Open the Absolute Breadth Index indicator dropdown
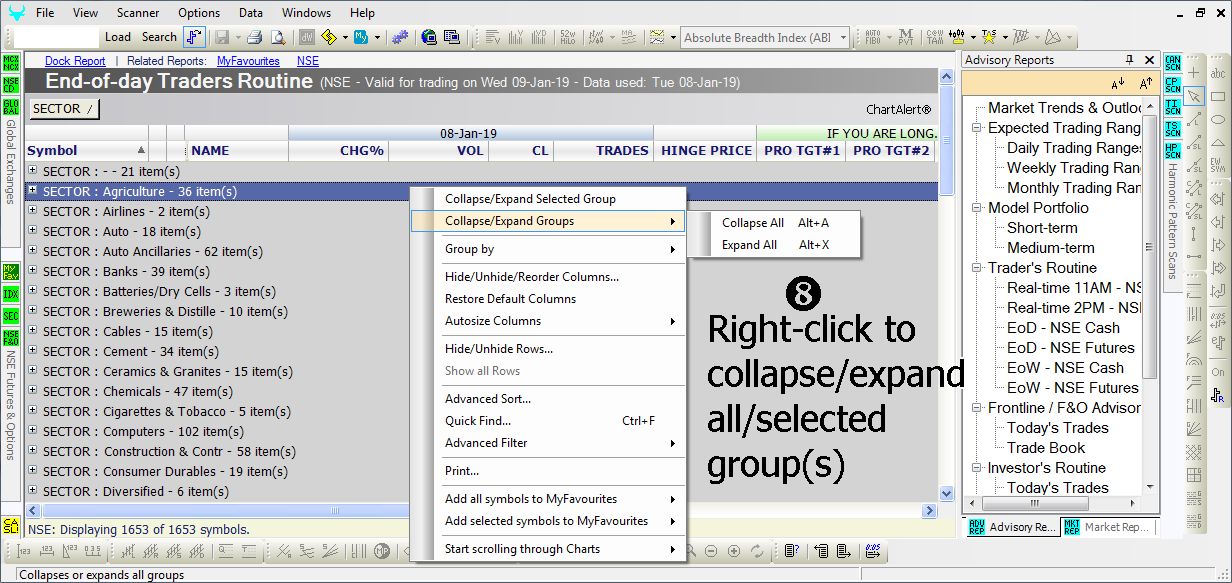The width and height of the screenshot is (1232, 583). tap(843, 38)
